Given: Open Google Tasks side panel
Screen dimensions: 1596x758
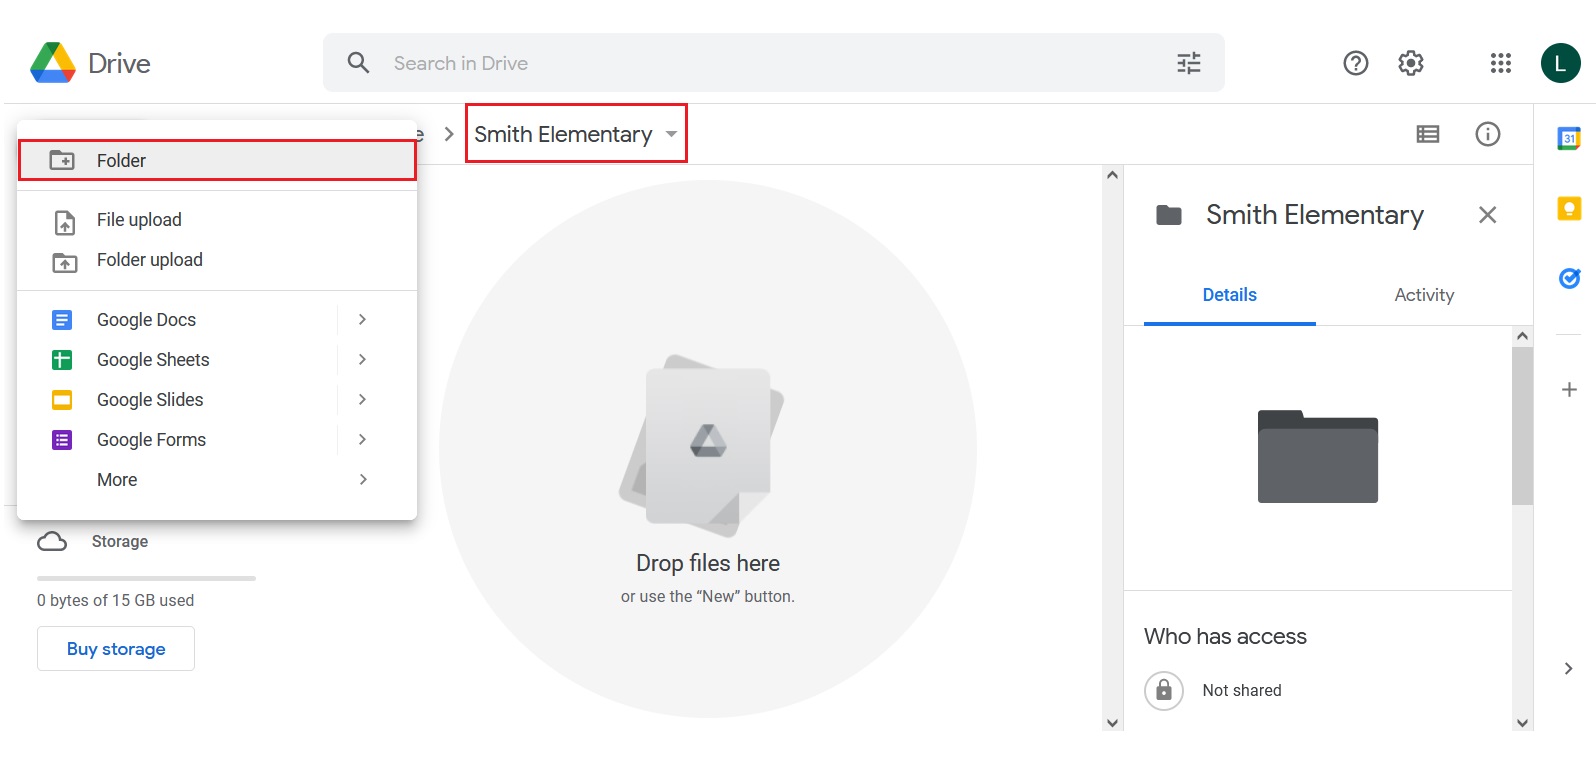Looking at the screenshot, I should pyautogui.click(x=1569, y=278).
